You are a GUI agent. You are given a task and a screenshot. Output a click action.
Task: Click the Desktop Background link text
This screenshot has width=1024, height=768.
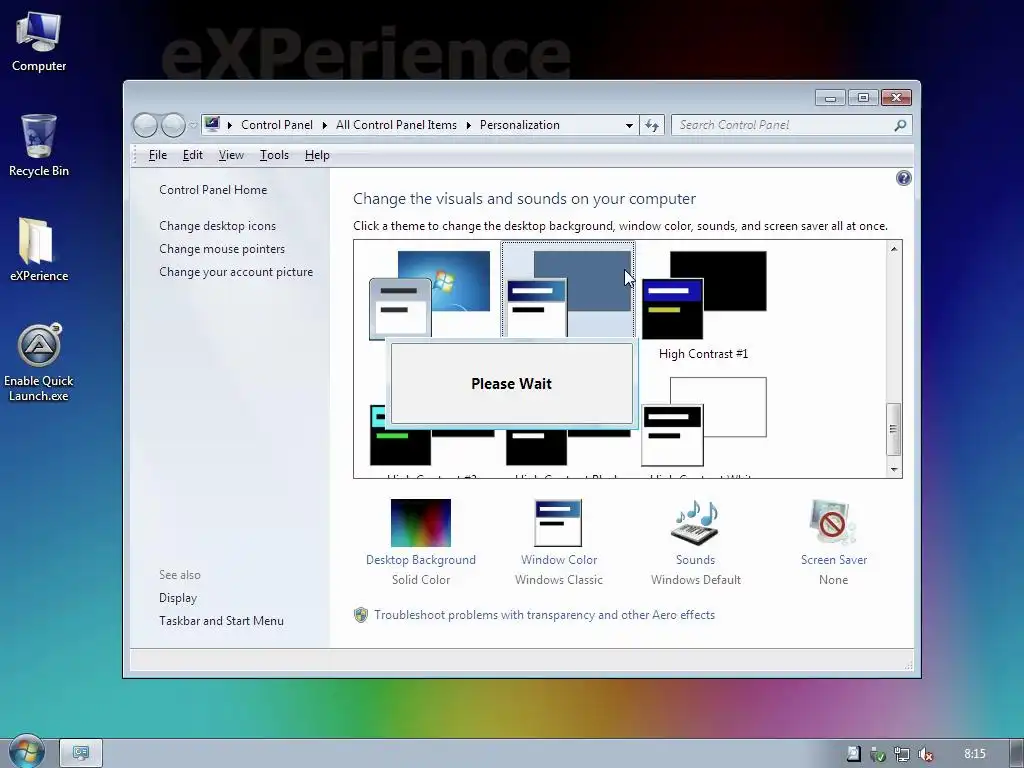[421, 560]
